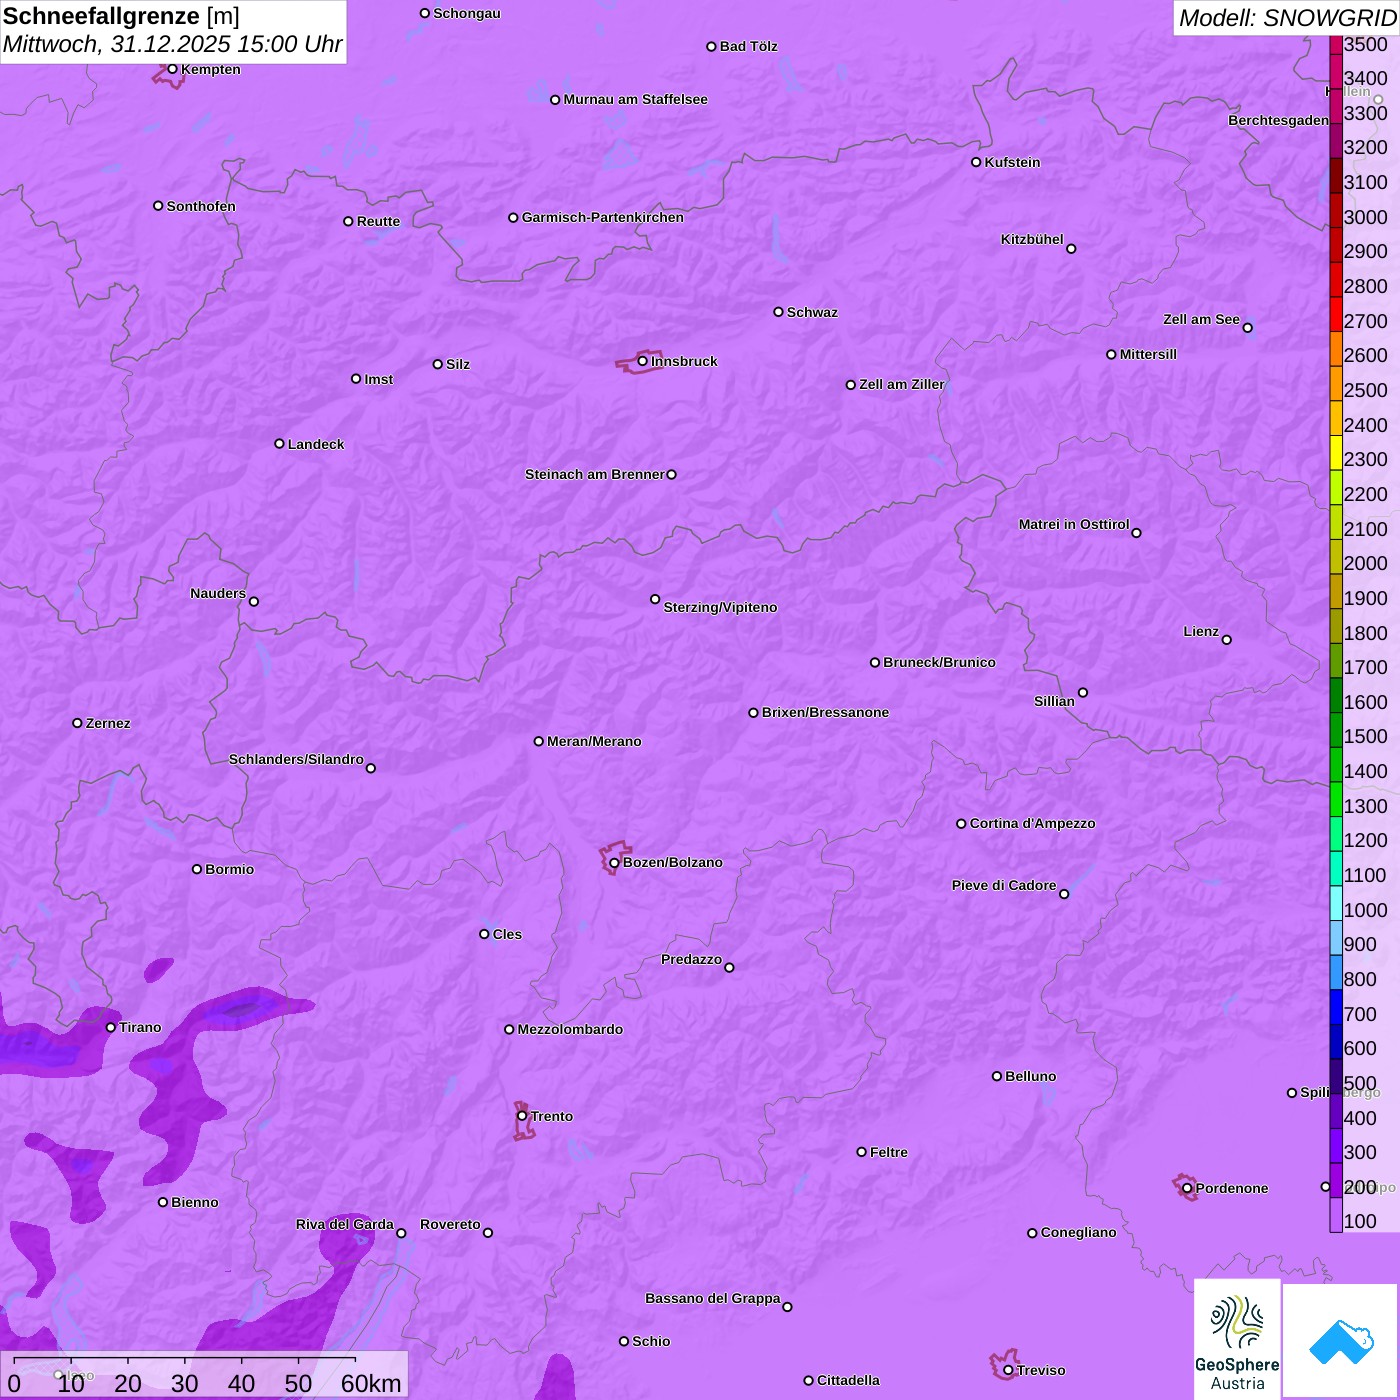
Task: Click the GeoSphere Austria logo
Action: (x=1237, y=1339)
